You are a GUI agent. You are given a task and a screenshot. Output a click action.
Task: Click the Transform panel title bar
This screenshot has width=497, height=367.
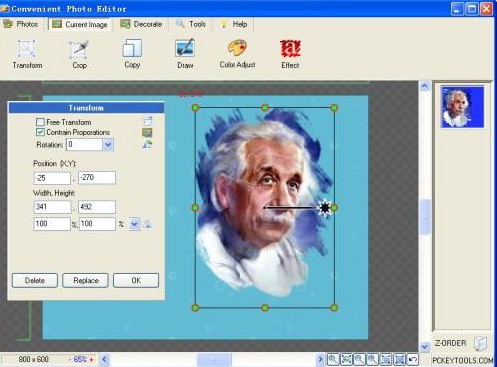(x=86, y=108)
